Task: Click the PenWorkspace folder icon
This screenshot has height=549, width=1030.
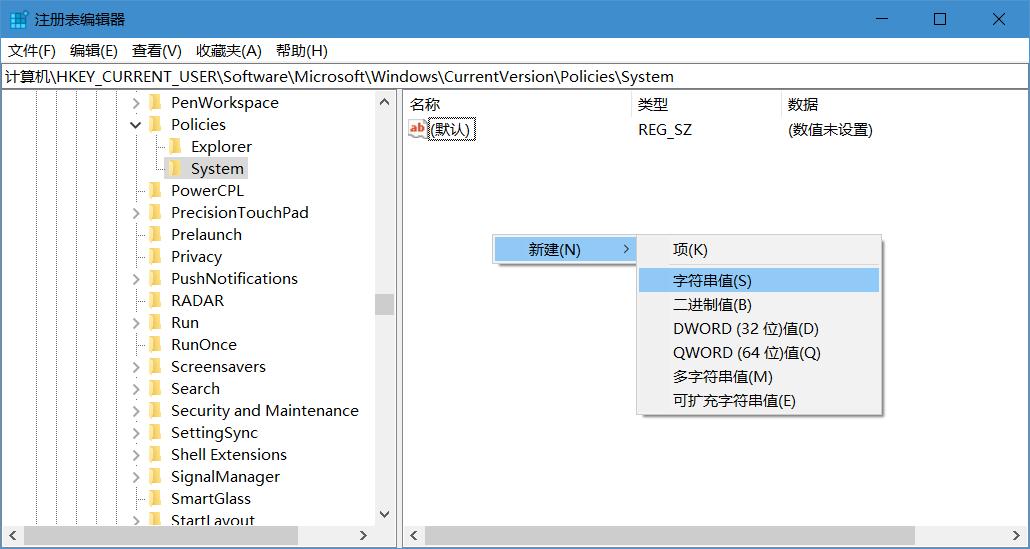Action: [155, 102]
